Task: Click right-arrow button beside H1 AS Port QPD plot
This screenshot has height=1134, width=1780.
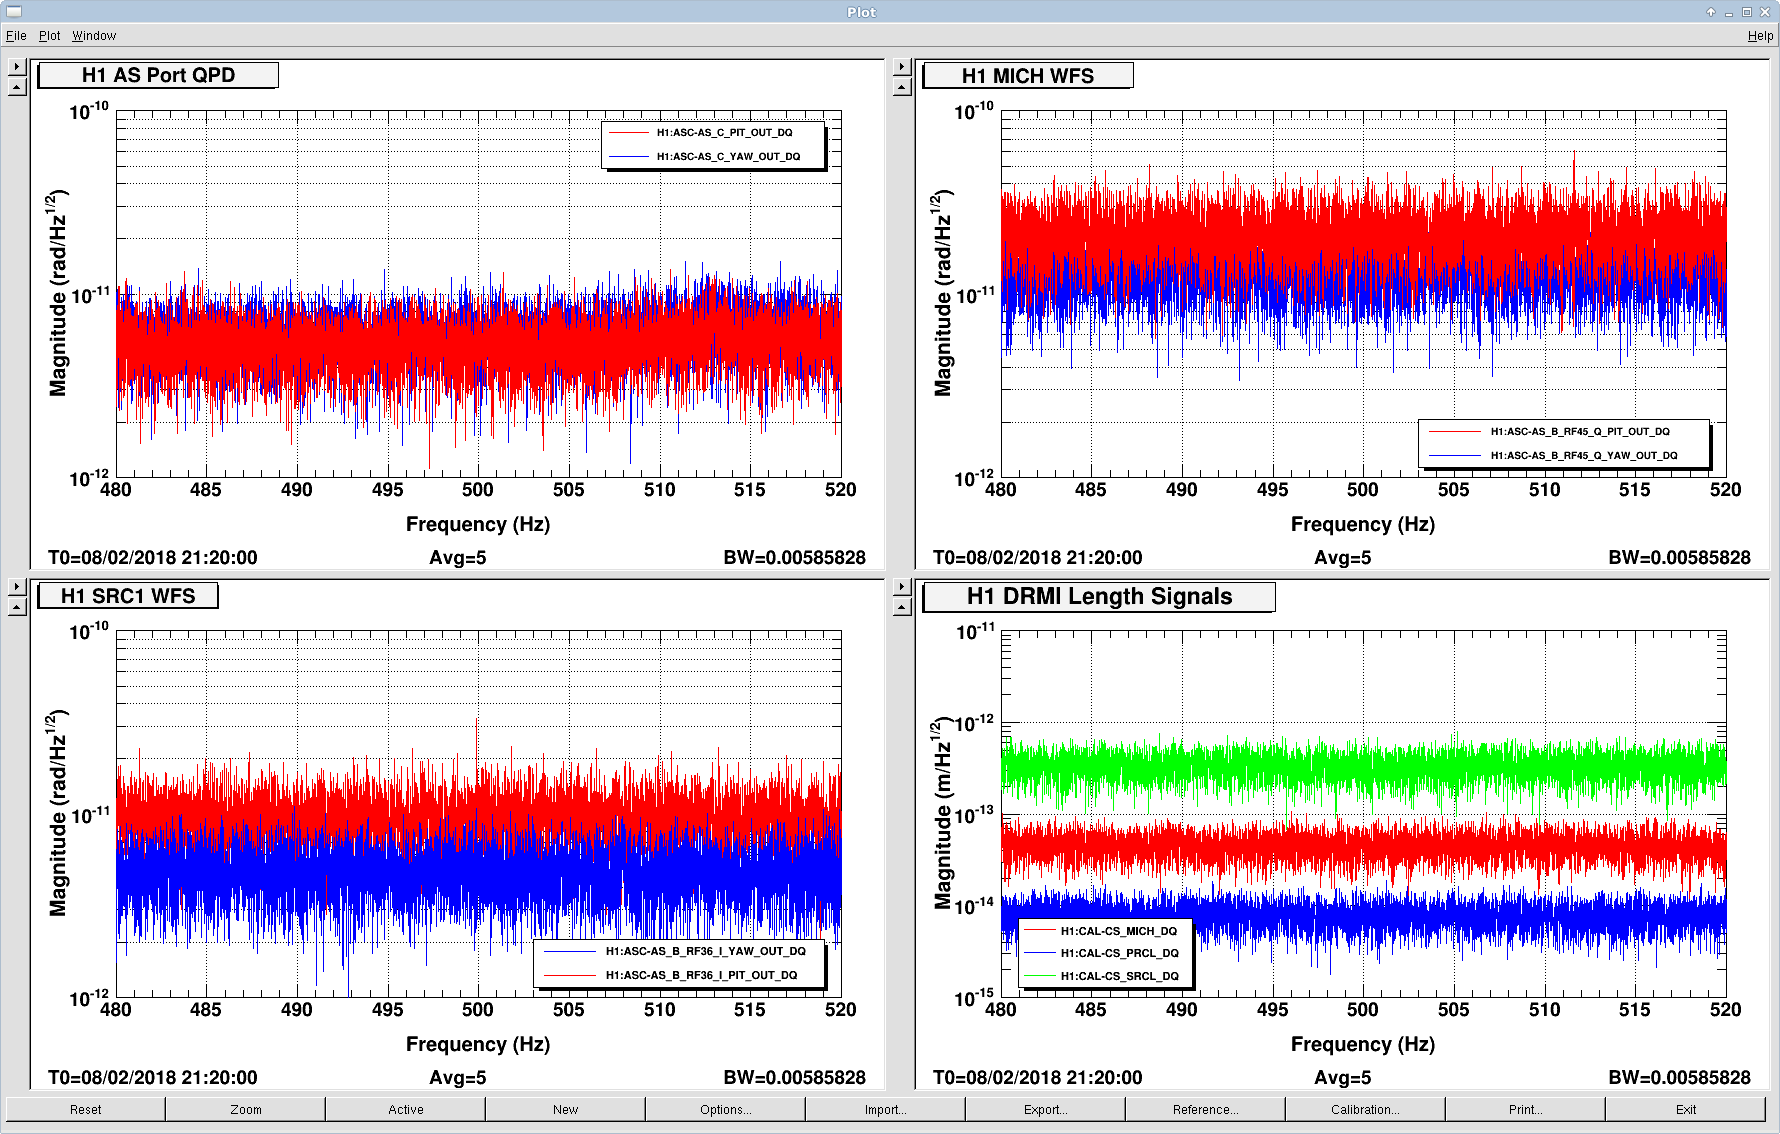Action: coord(17,67)
